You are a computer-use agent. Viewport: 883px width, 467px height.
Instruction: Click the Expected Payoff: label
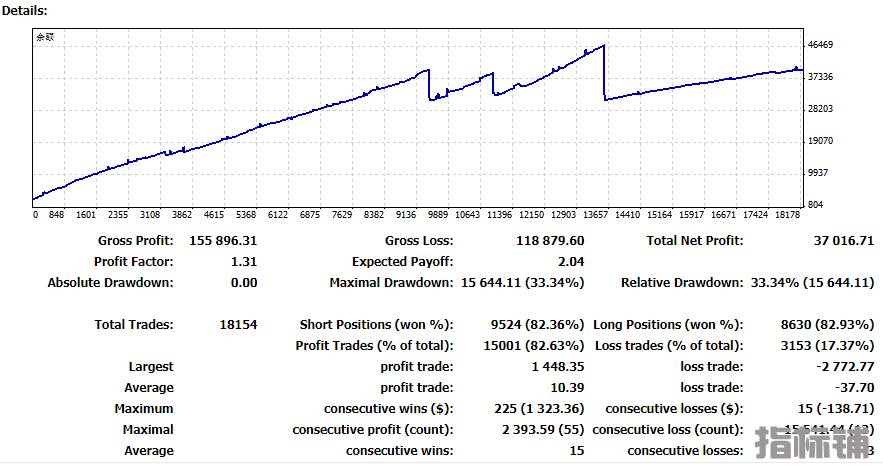[403, 261]
